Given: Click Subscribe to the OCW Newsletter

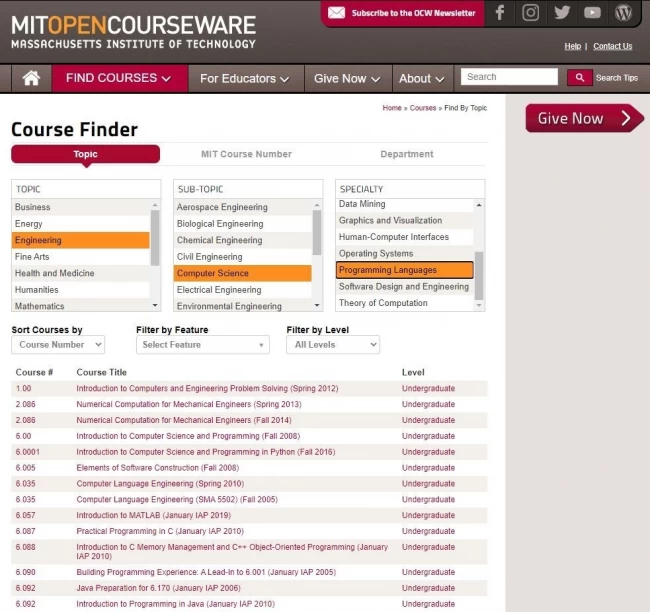Looking at the screenshot, I should 413,13.
